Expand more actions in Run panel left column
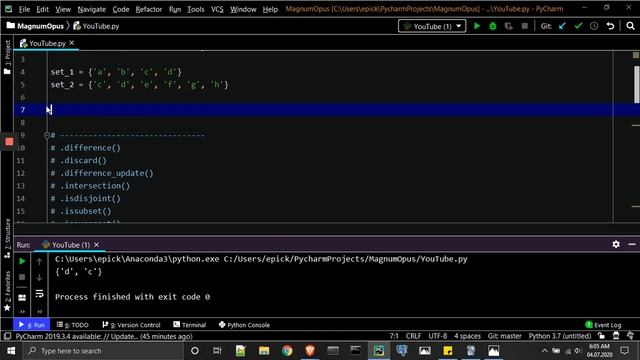 click(22, 311)
